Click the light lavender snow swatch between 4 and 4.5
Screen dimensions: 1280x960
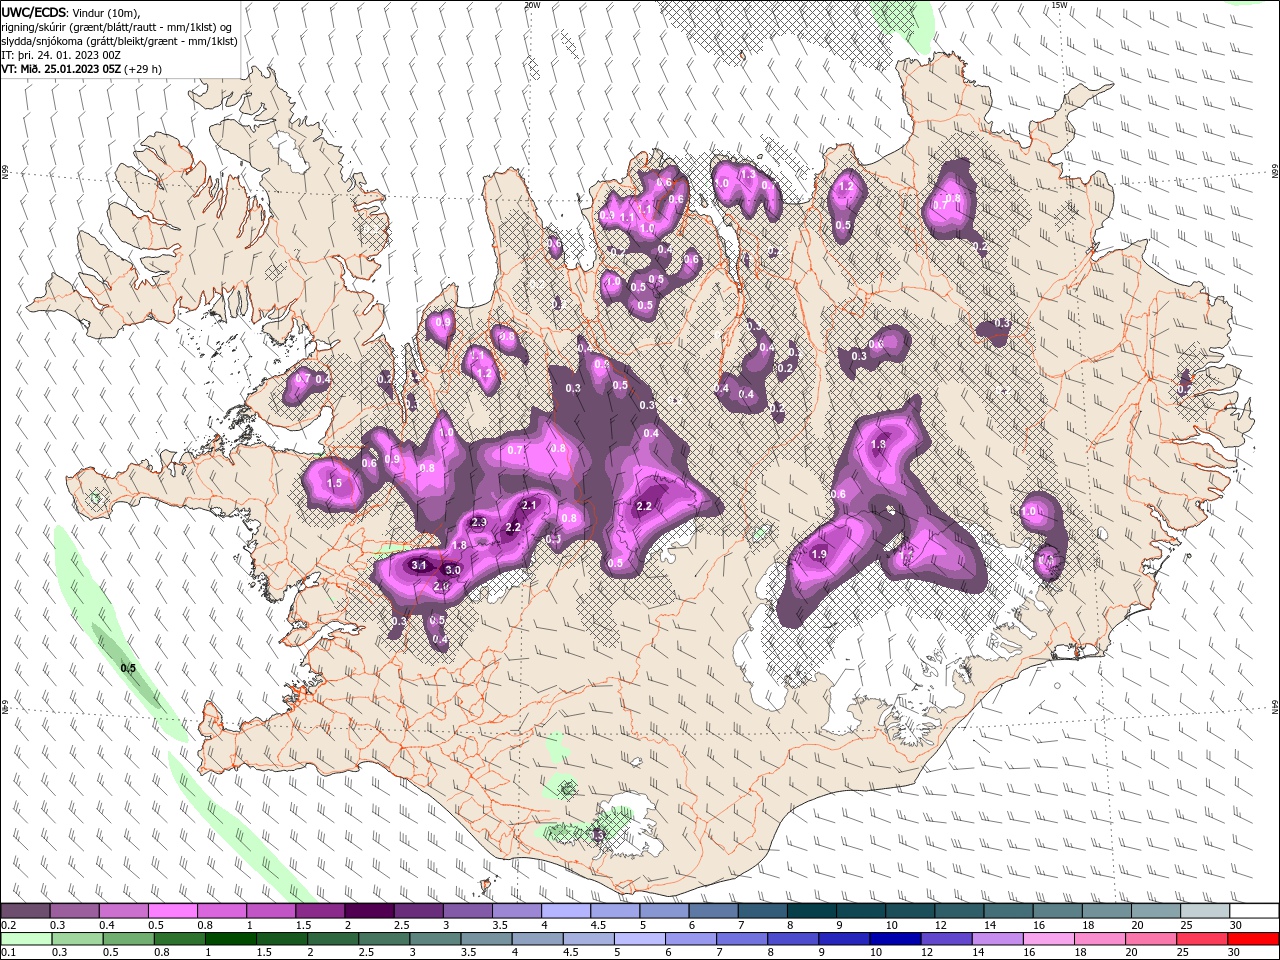click(565, 911)
